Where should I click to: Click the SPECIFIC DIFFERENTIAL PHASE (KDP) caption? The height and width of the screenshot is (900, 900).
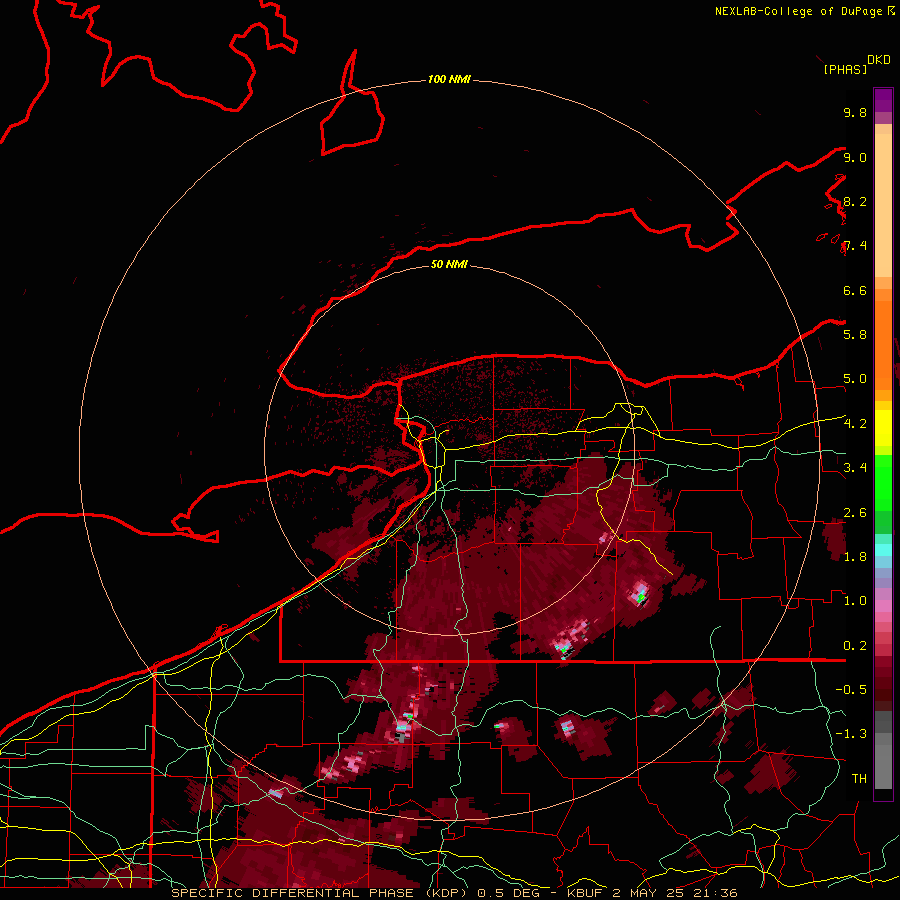tap(317, 893)
